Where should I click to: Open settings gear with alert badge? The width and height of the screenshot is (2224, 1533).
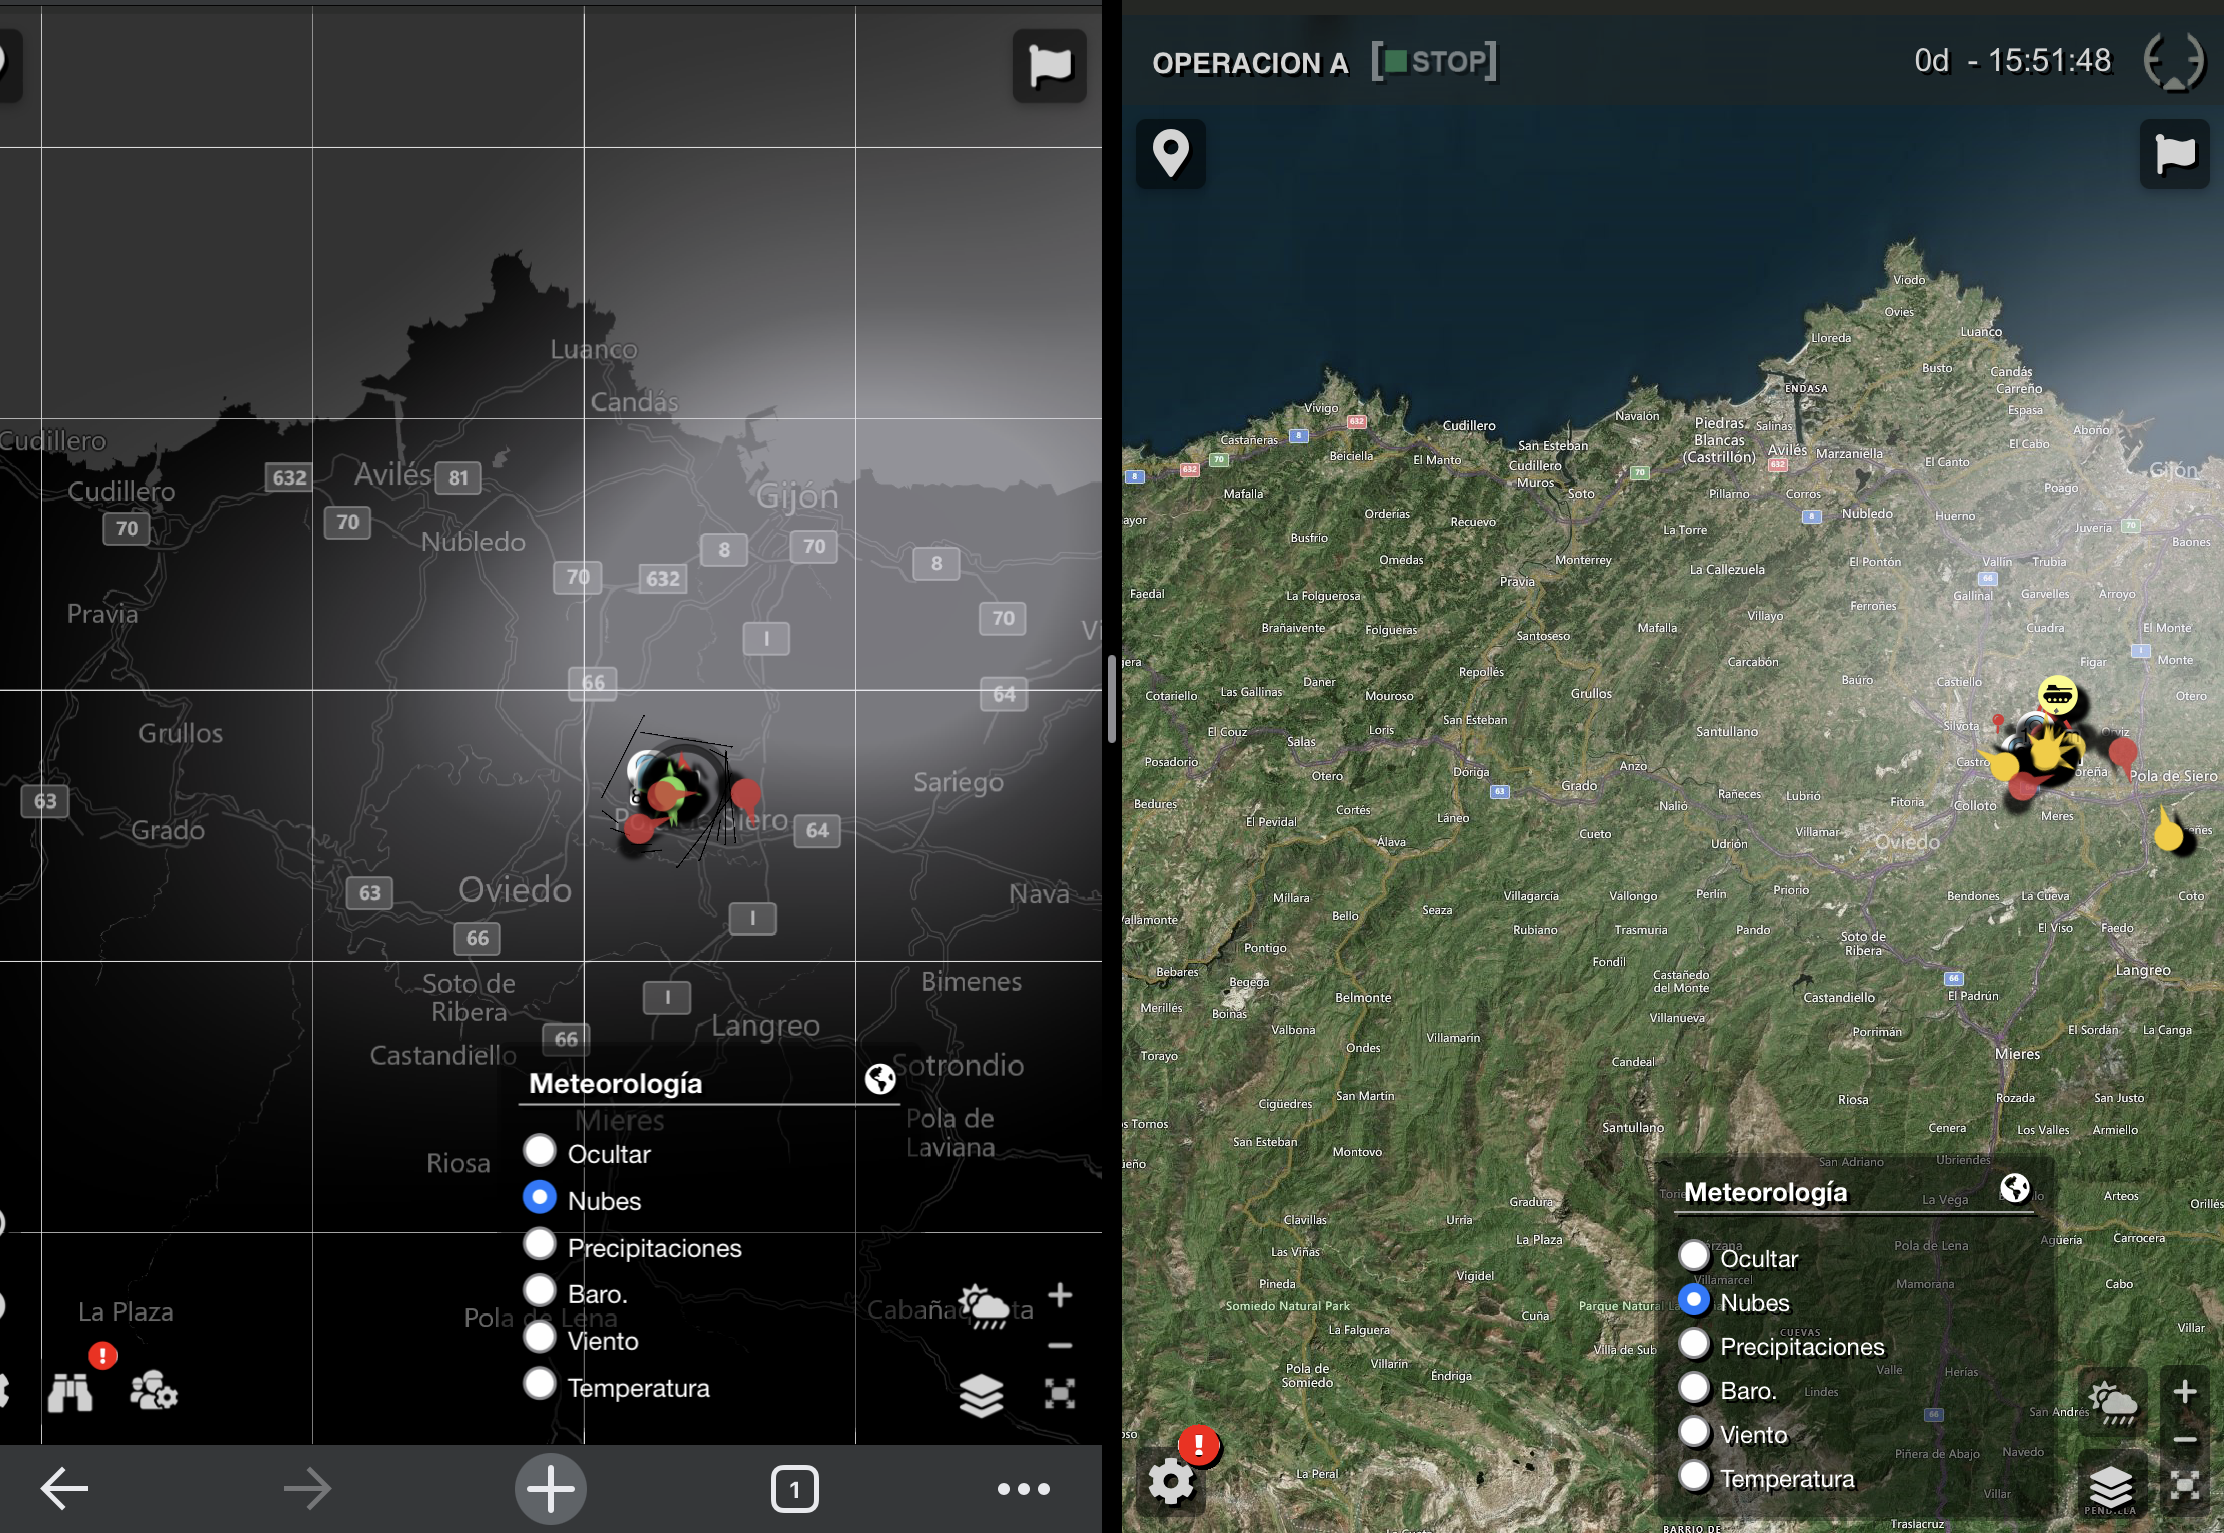(x=1171, y=1480)
